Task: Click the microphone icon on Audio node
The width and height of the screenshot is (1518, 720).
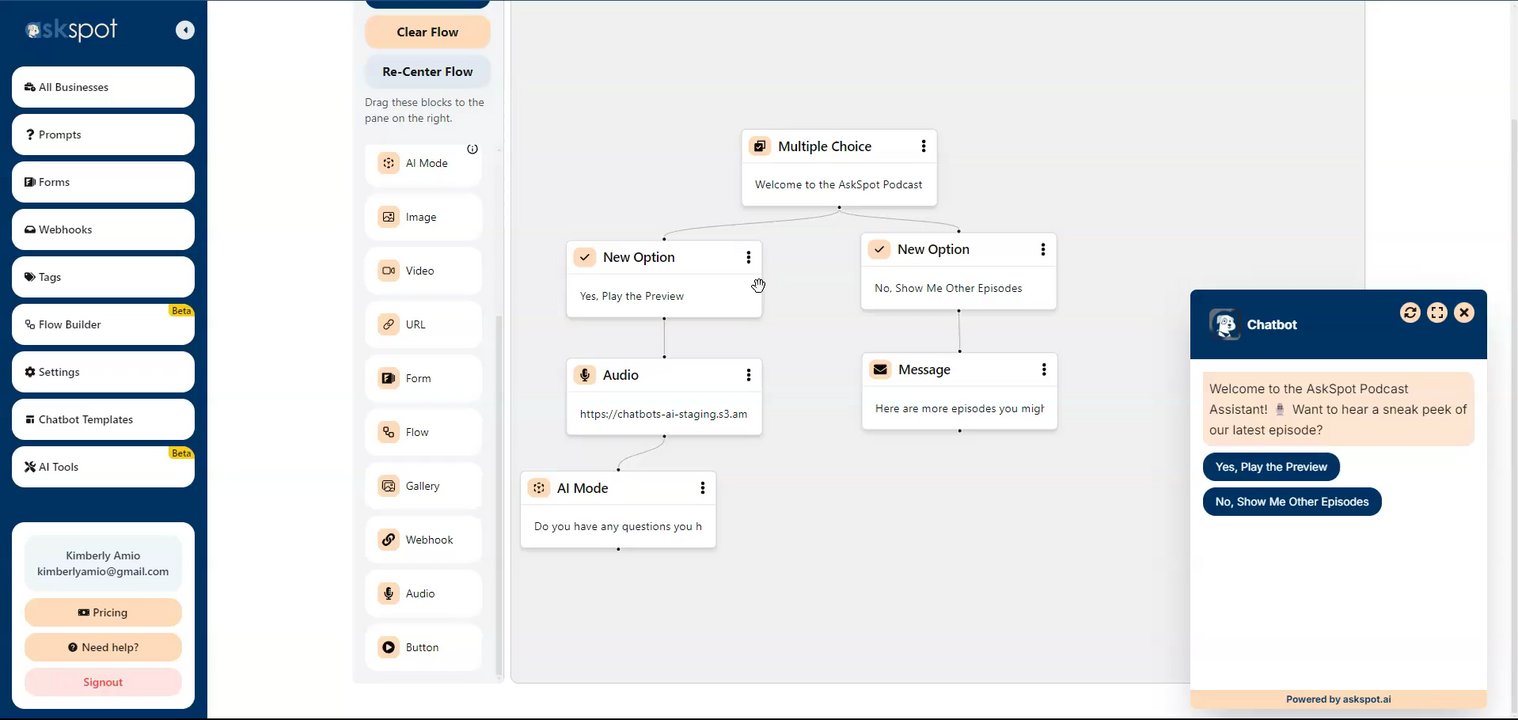Action: 585,375
